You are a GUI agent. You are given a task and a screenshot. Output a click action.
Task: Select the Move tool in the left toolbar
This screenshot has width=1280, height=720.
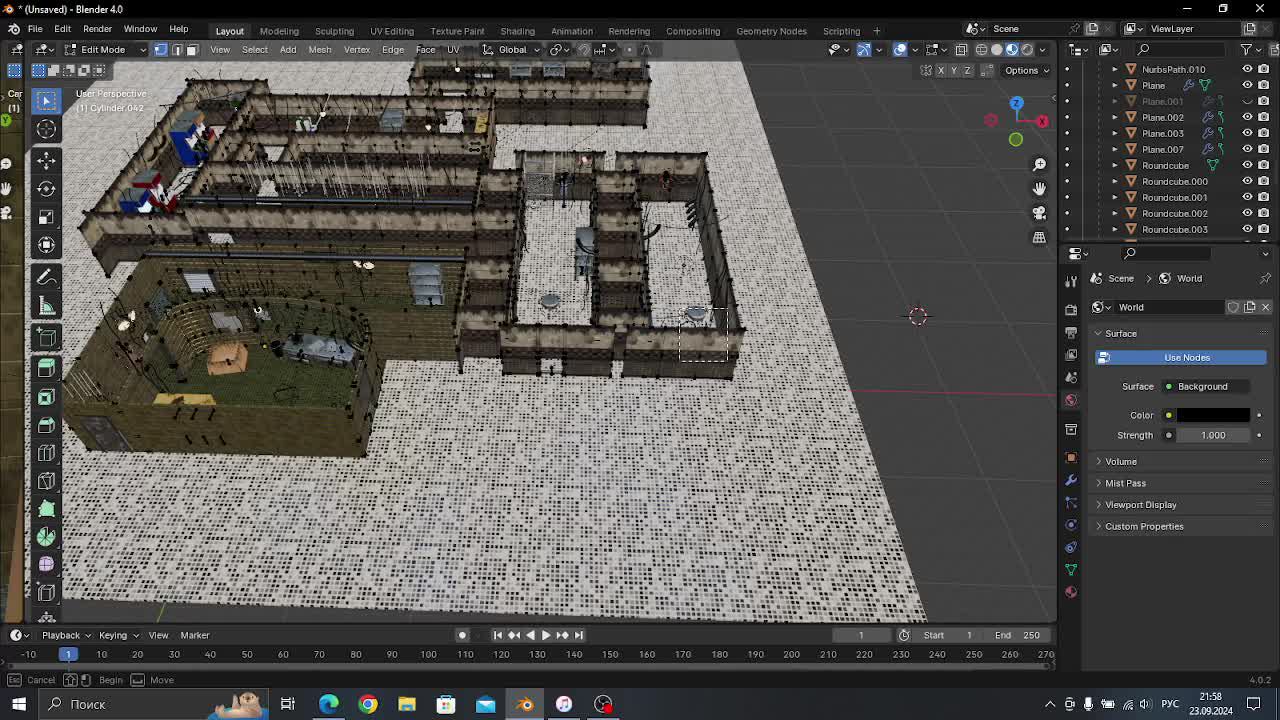point(46,160)
